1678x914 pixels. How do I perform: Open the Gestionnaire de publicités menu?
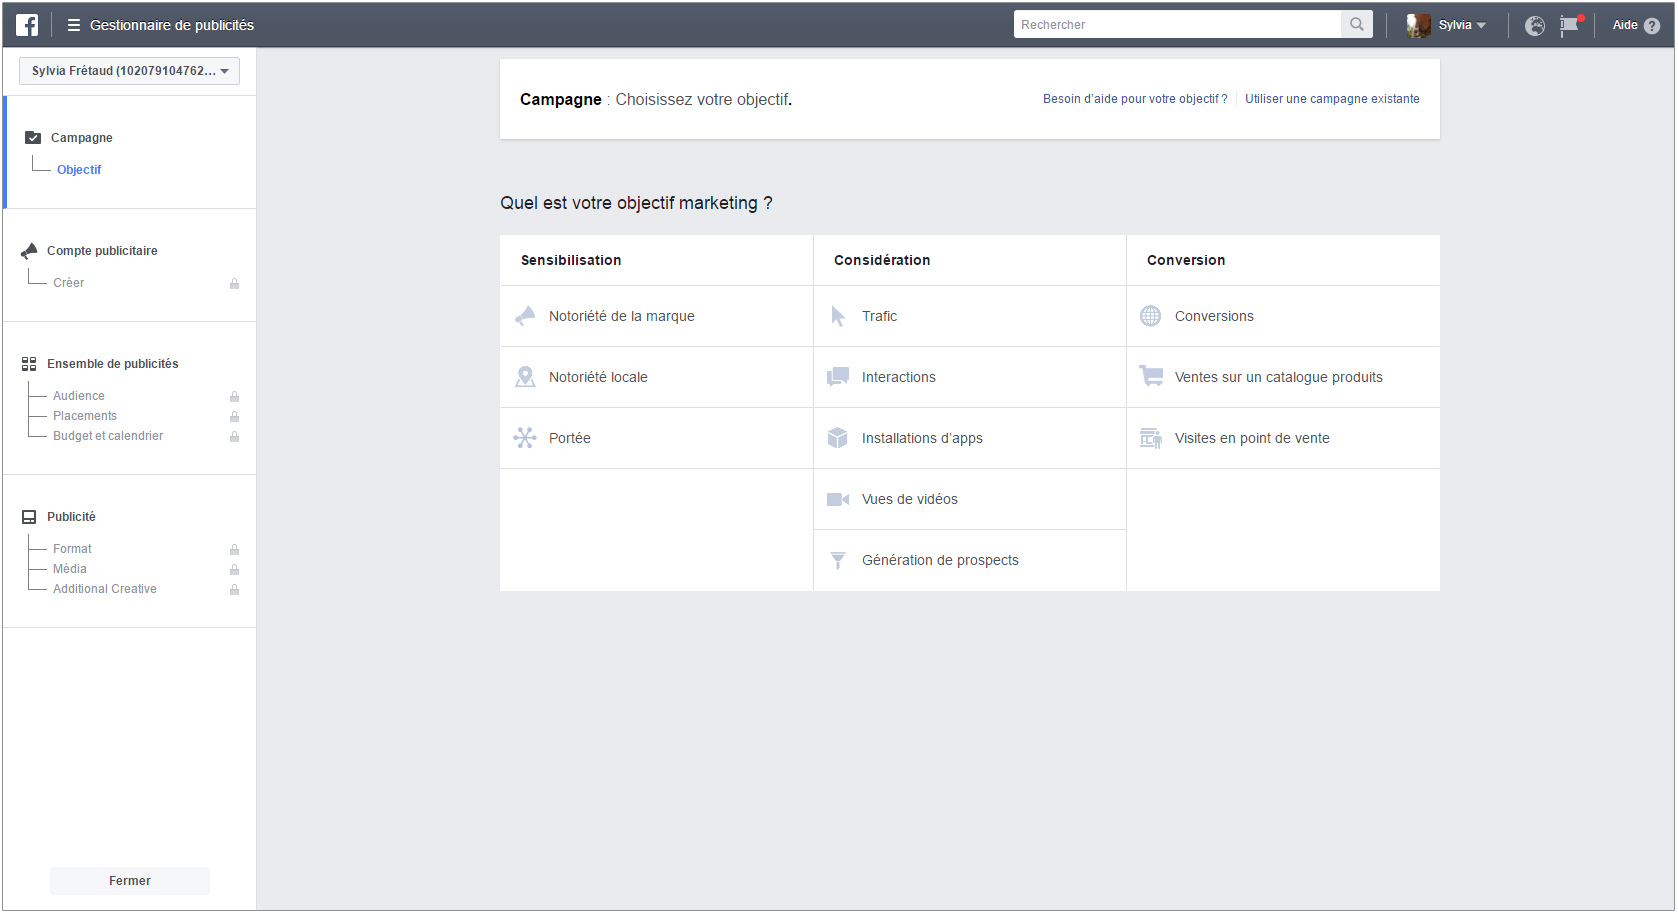(172, 25)
